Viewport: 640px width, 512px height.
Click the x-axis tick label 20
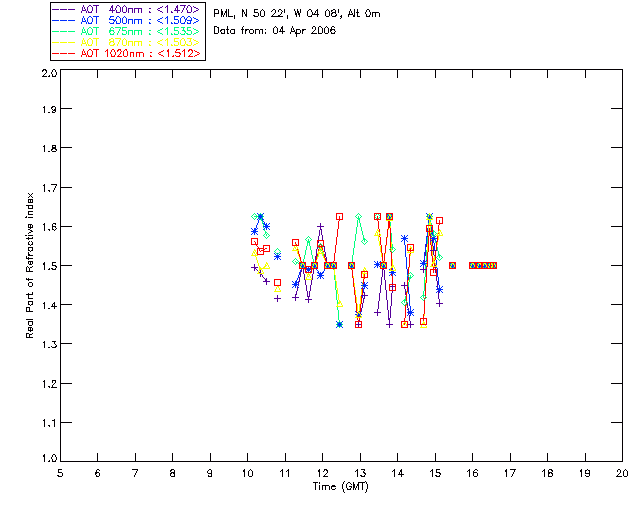pos(622,473)
